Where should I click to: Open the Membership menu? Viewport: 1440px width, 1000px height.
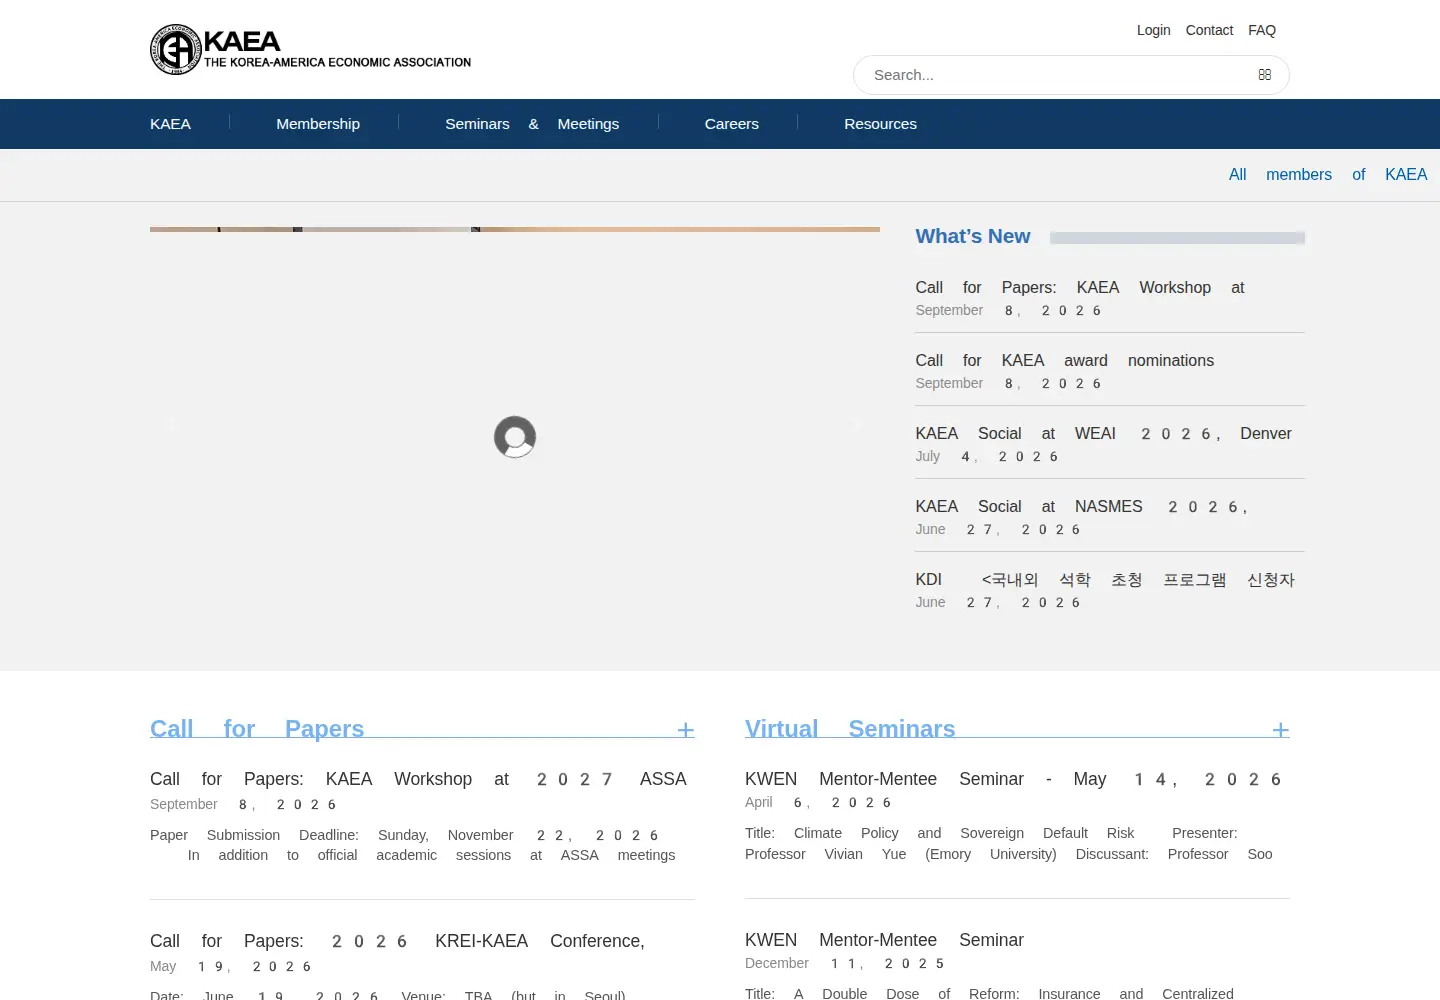pyautogui.click(x=318, y=124)
